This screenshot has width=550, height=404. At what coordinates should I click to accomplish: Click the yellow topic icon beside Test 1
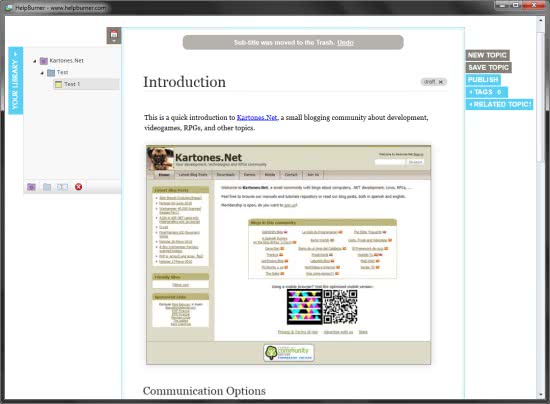coord(59,84)
